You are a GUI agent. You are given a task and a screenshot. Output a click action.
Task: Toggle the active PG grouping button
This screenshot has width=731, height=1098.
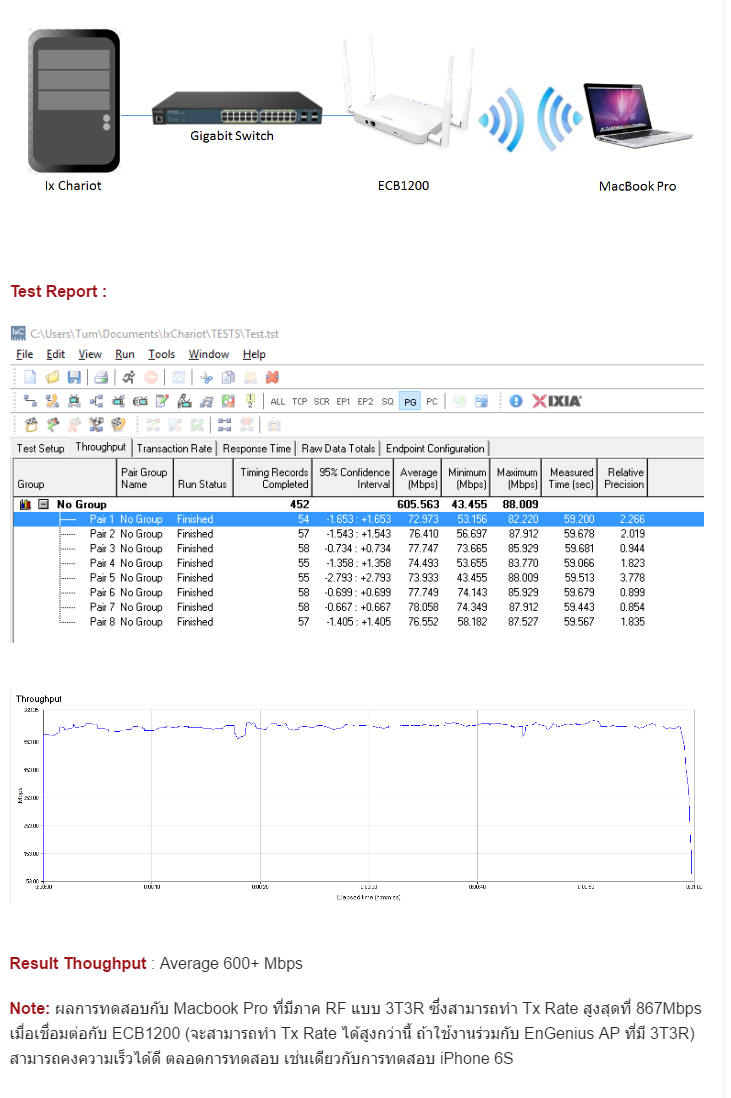pos(410,401)
